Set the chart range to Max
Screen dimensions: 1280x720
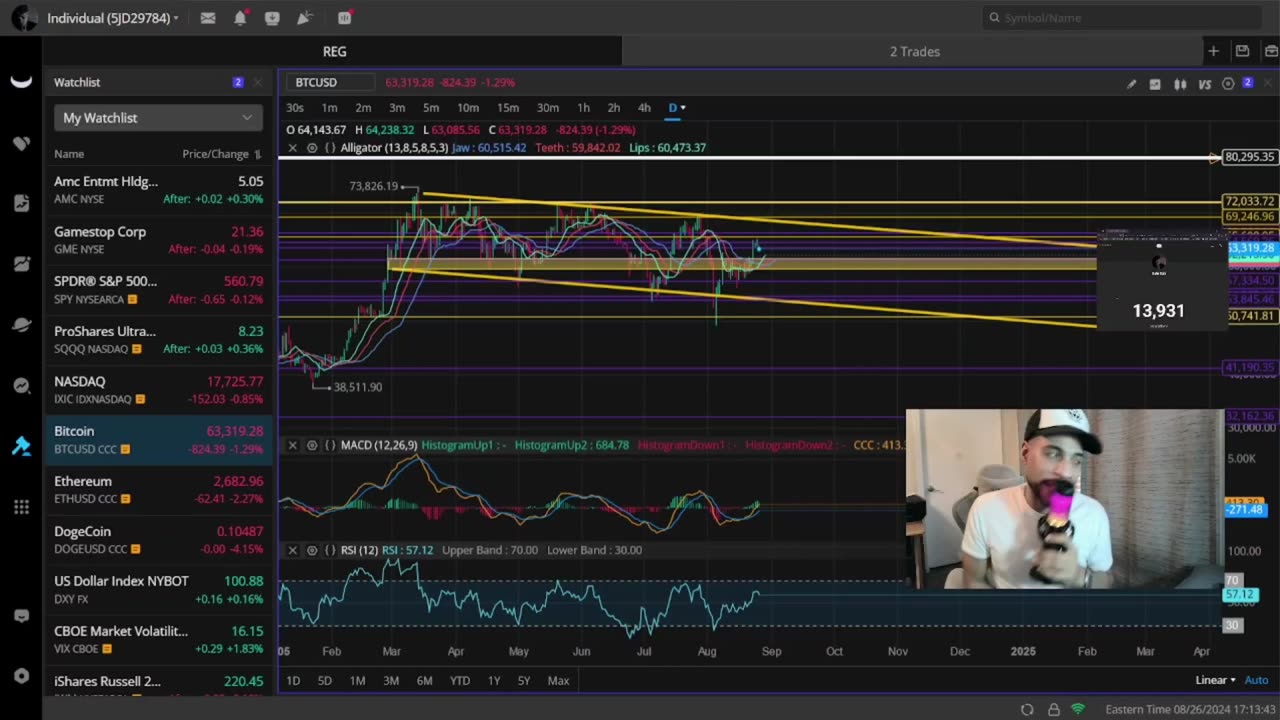(558, 681)
